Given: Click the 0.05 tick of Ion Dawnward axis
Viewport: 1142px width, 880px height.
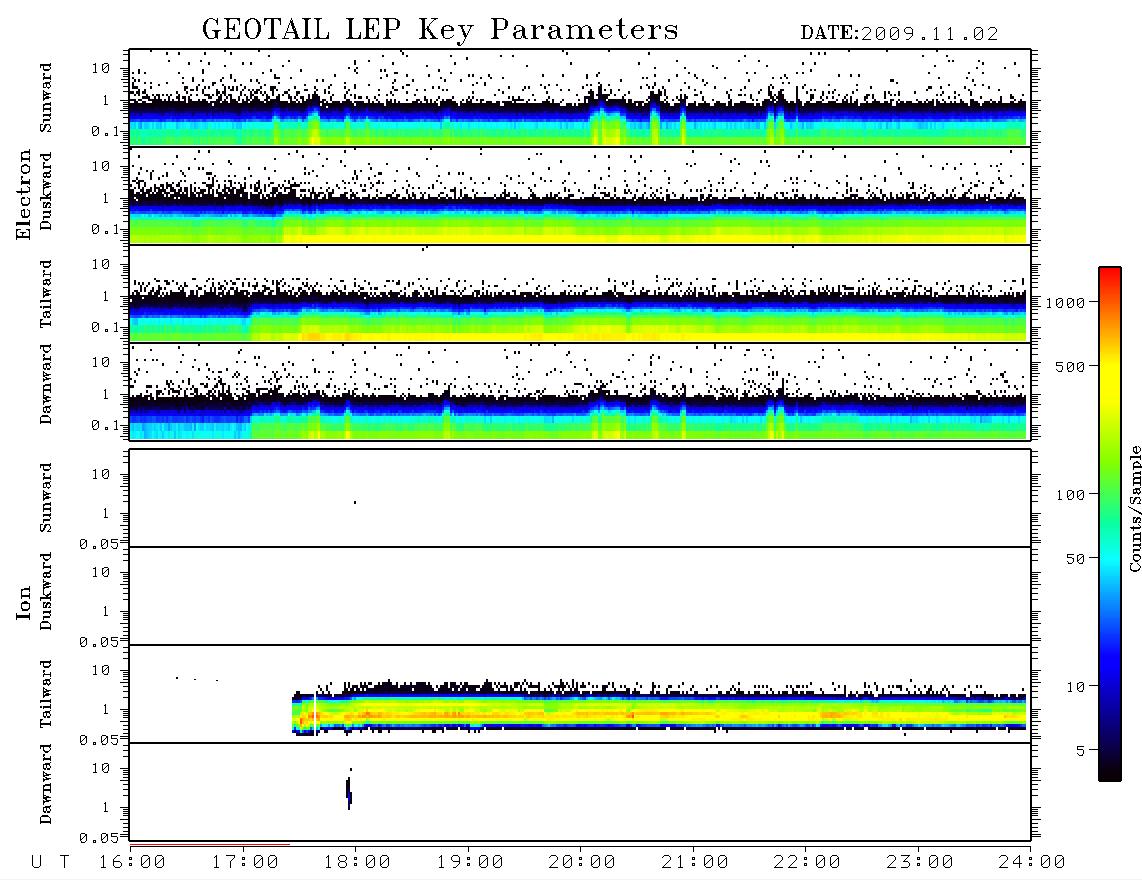Looking at the screenshot, I should click(99, 838).
